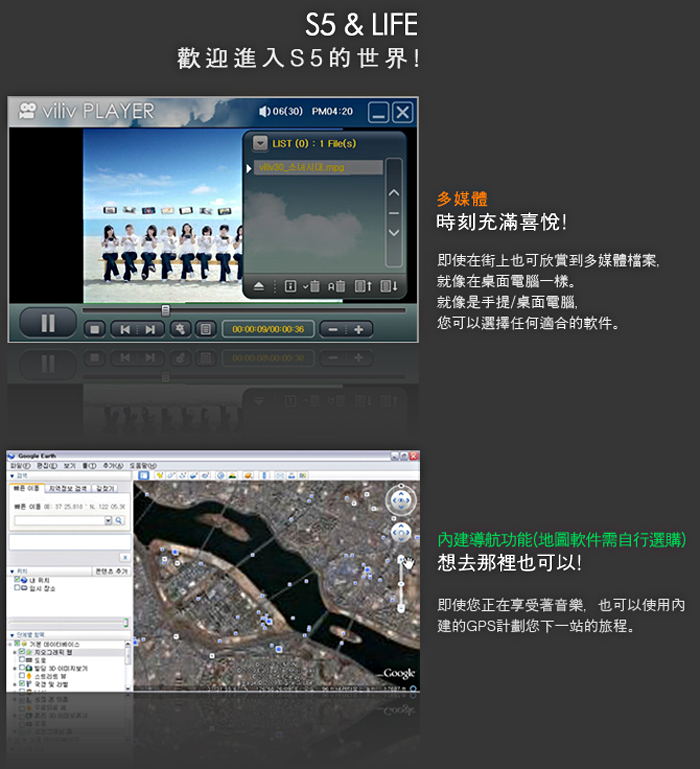
Task: Click the small X clear results button
Action: 125,558
